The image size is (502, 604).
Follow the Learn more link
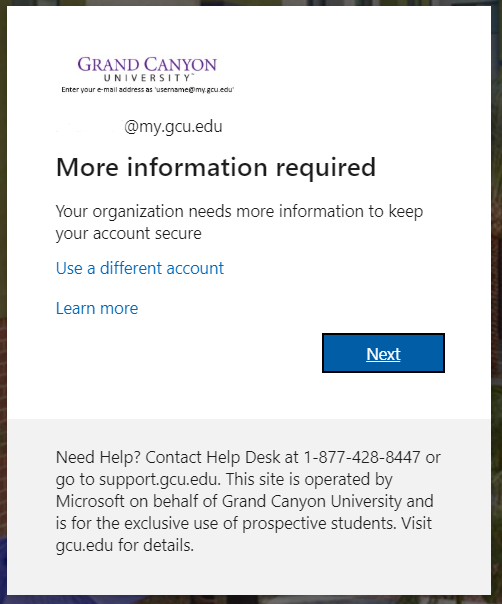point(97,308)
